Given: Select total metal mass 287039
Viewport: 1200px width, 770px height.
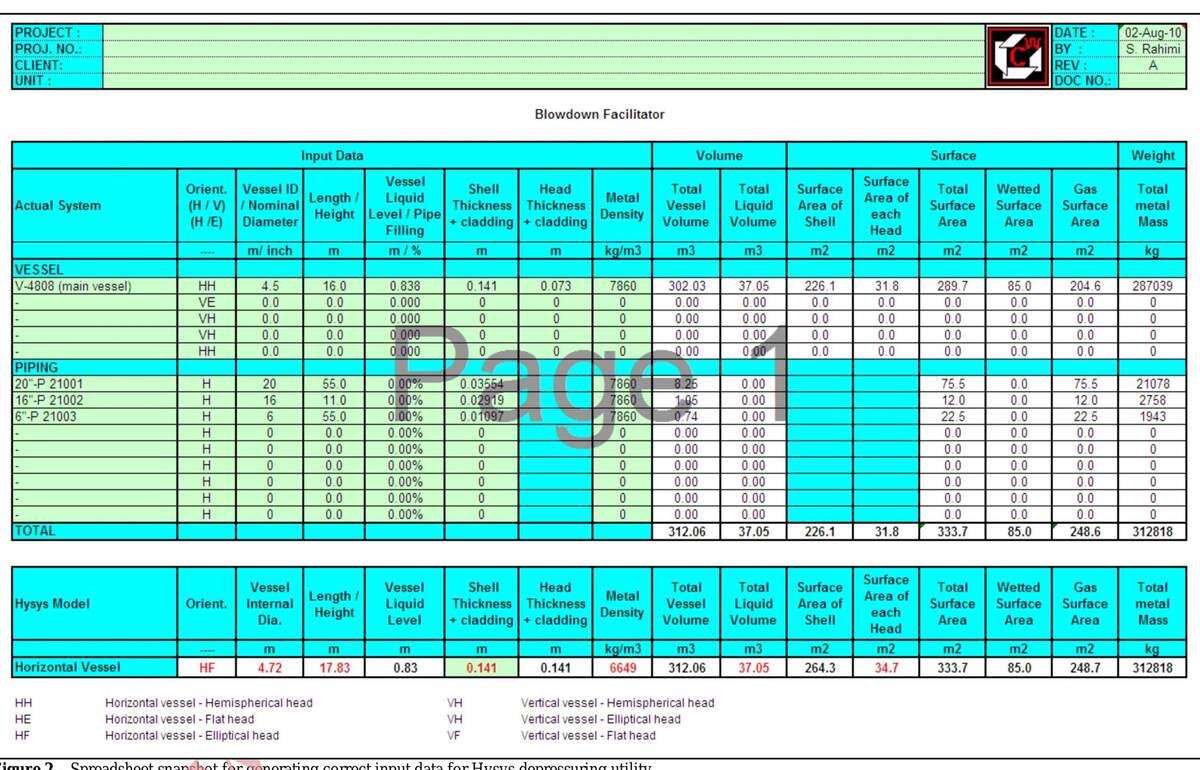Looking at the screenshot, I should click(1153, 286).
